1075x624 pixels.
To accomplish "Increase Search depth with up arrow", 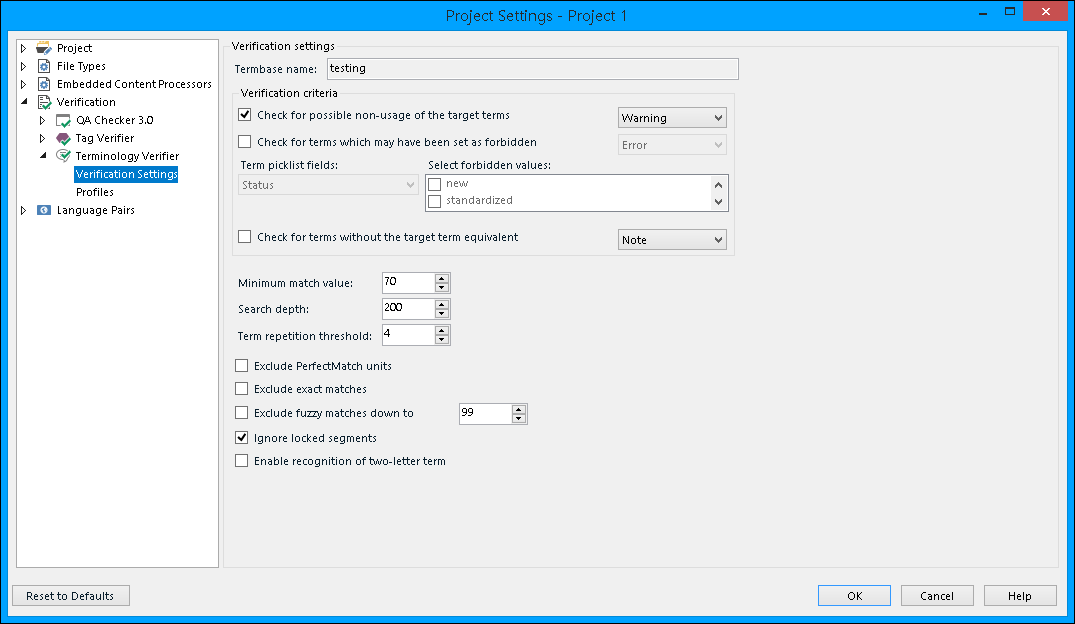I will (442, 304).
